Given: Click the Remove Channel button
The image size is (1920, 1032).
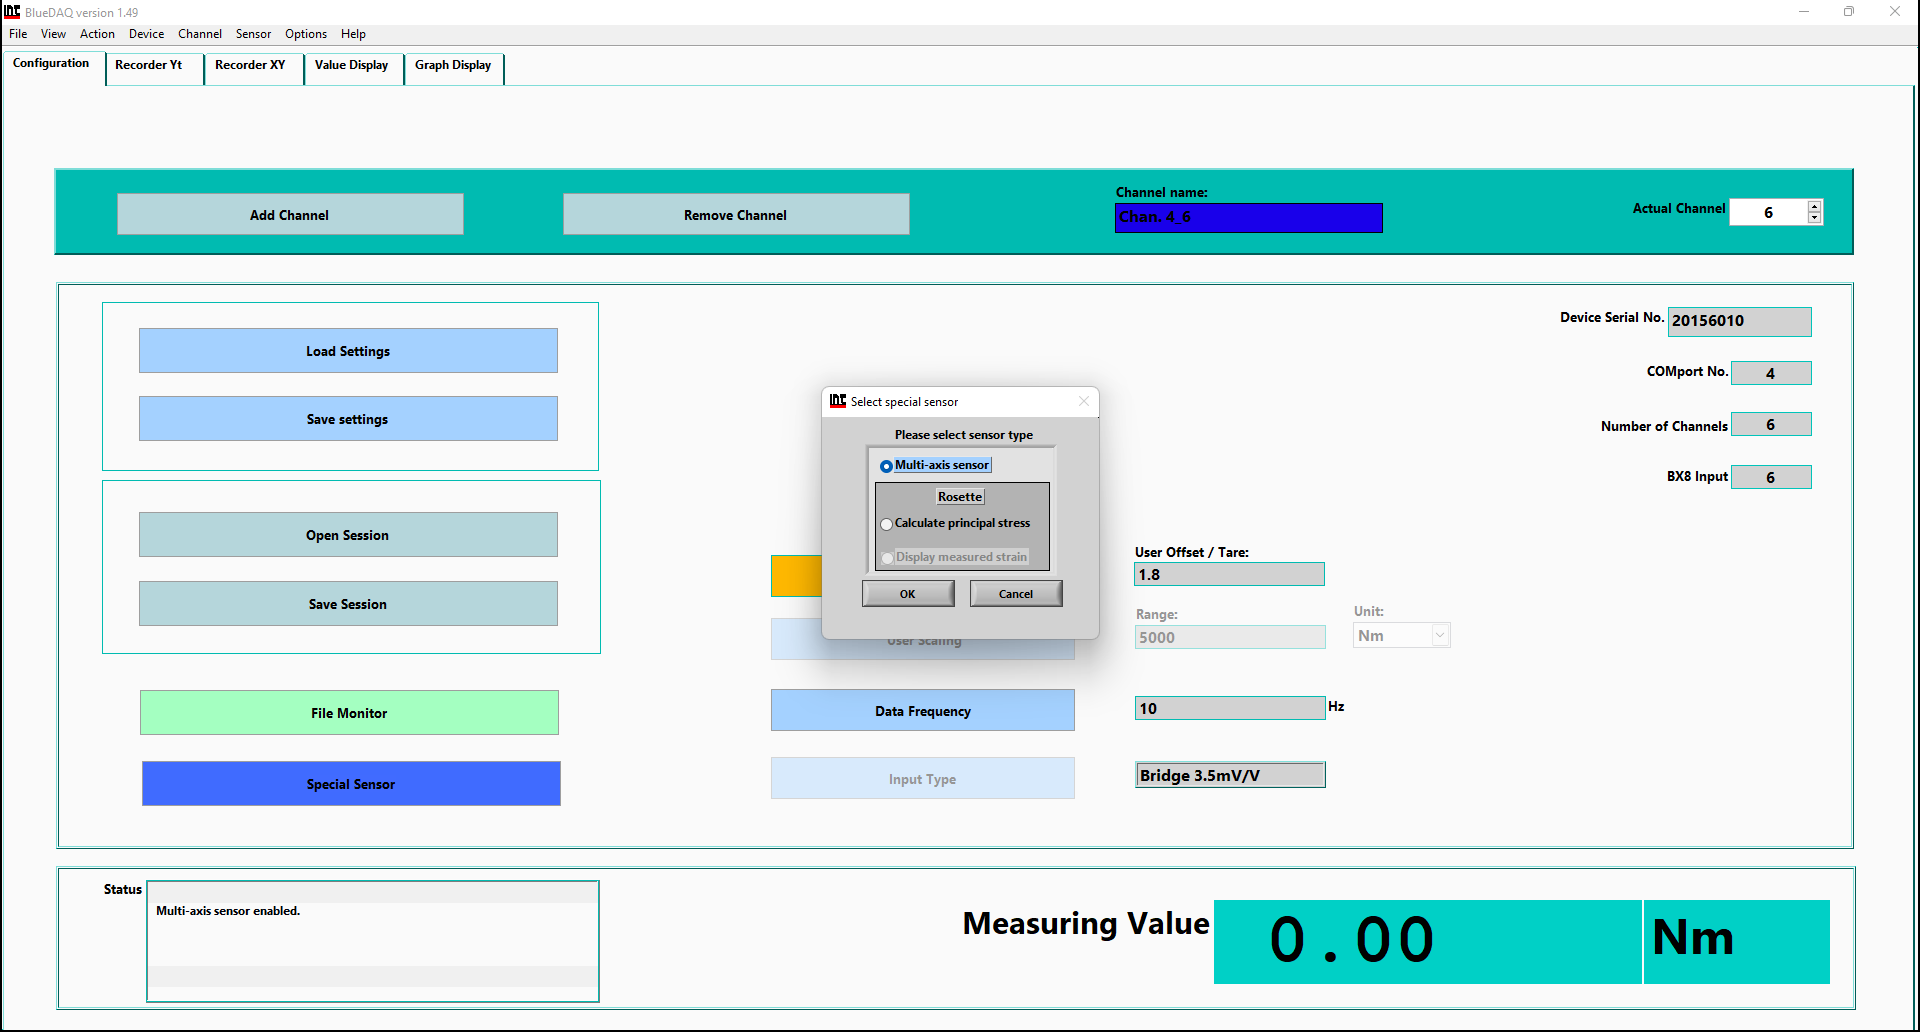Looking at the screenshot, I should (x=736, y=215).
